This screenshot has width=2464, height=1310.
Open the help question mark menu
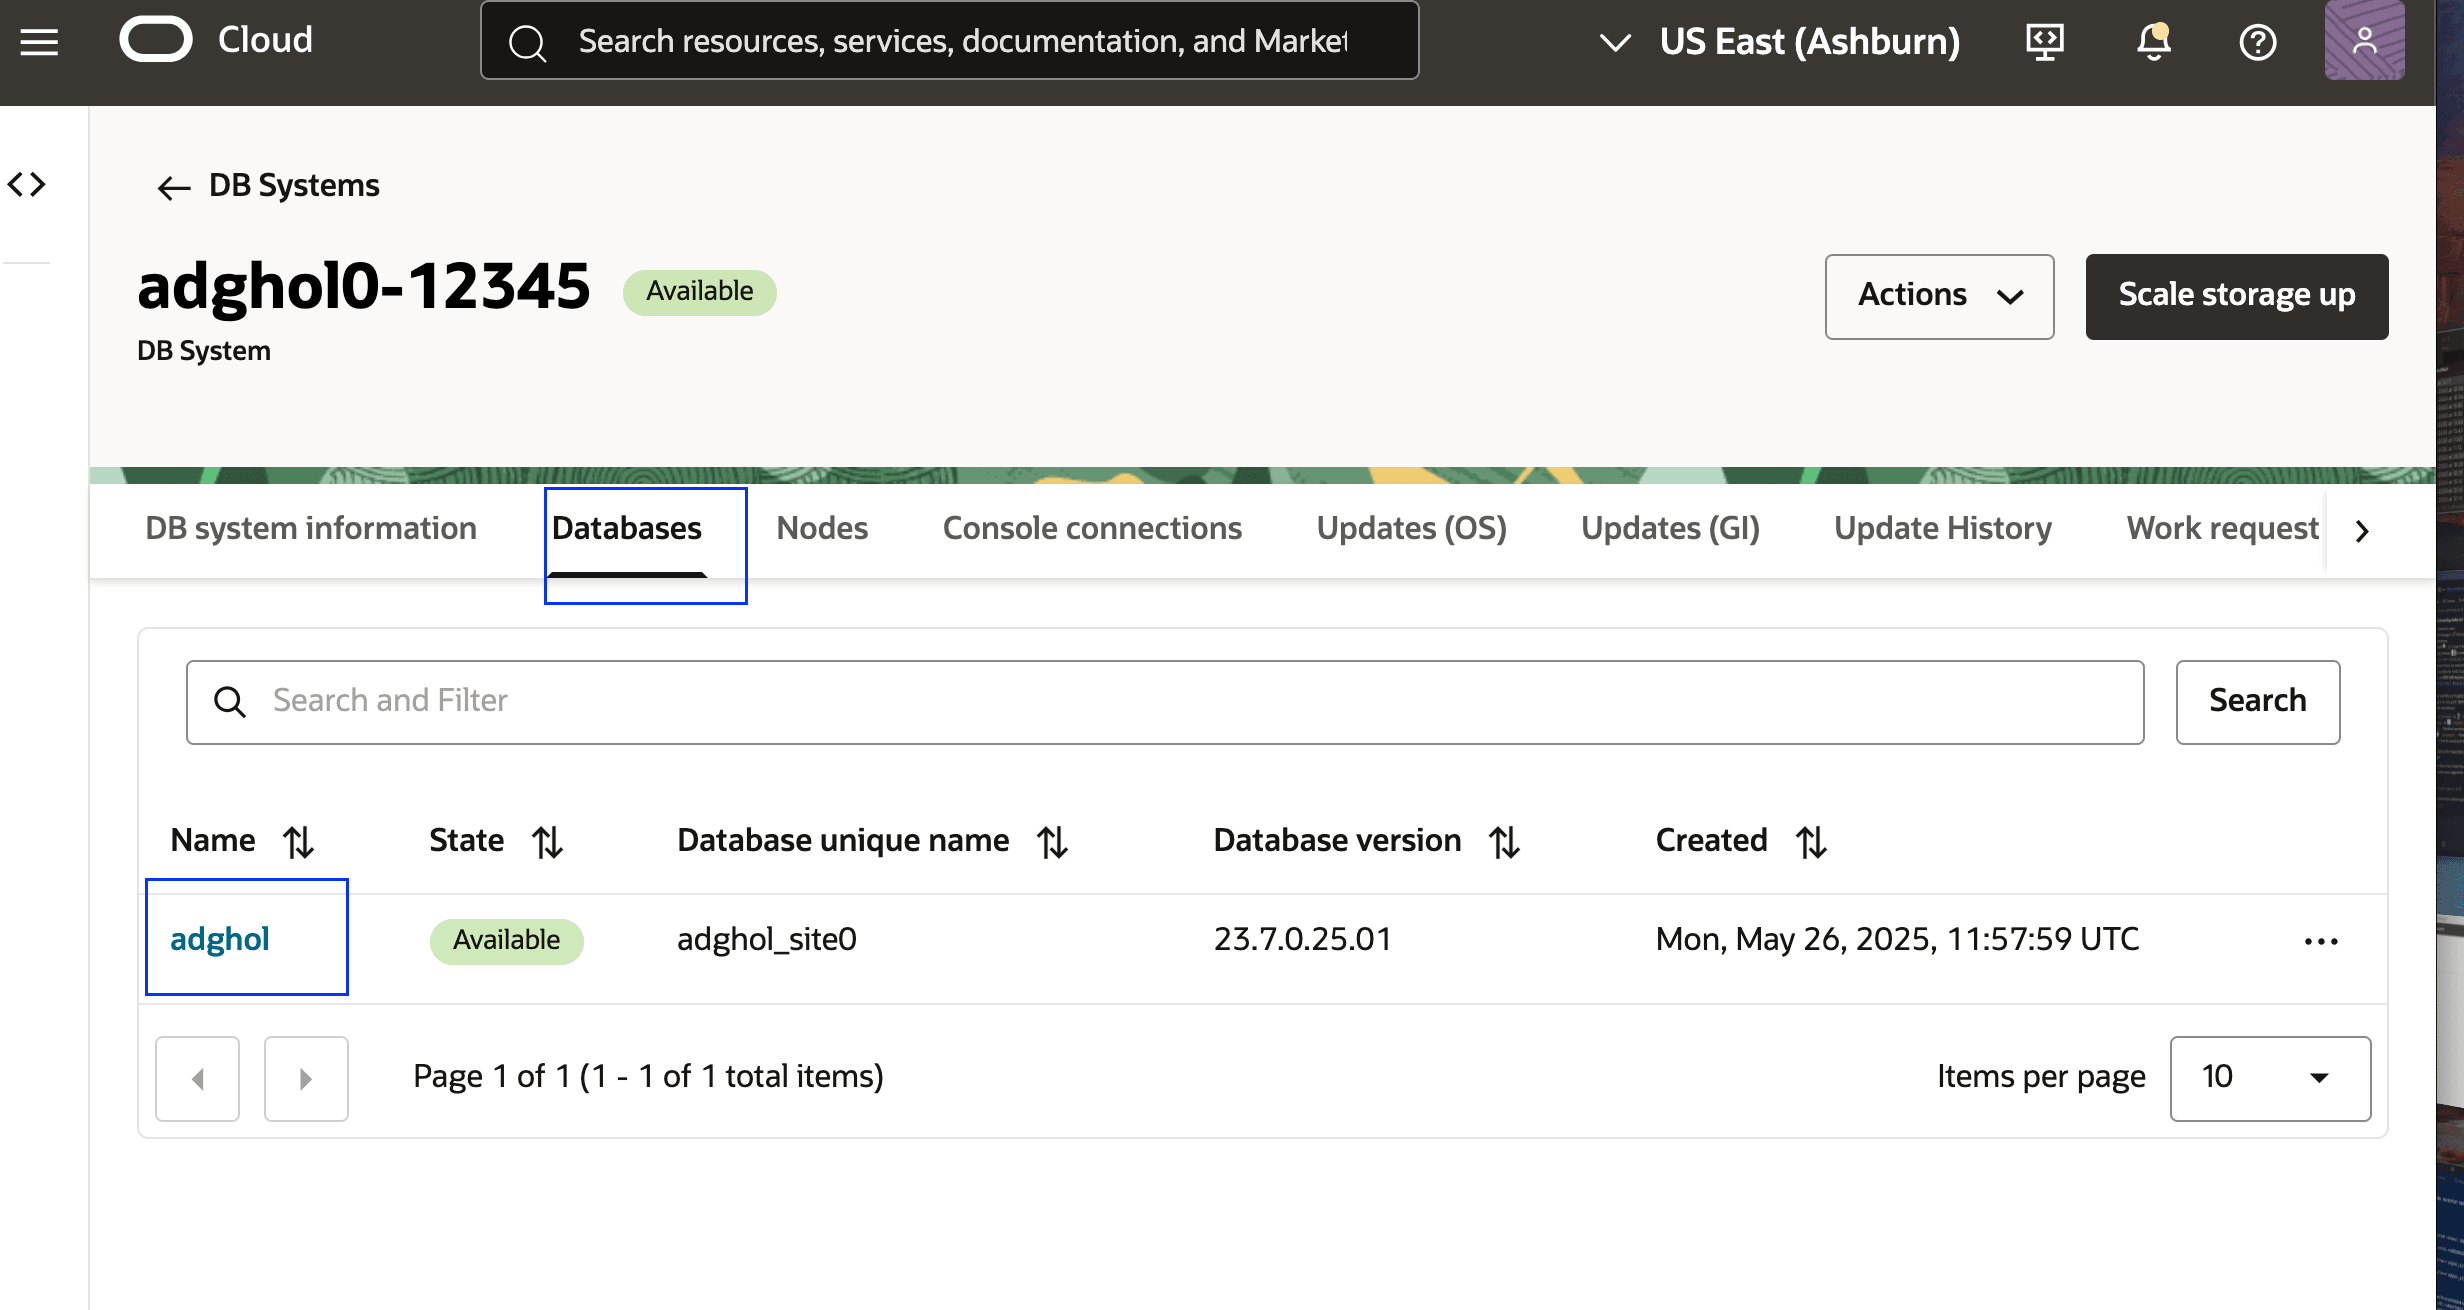click(2257, 41)
